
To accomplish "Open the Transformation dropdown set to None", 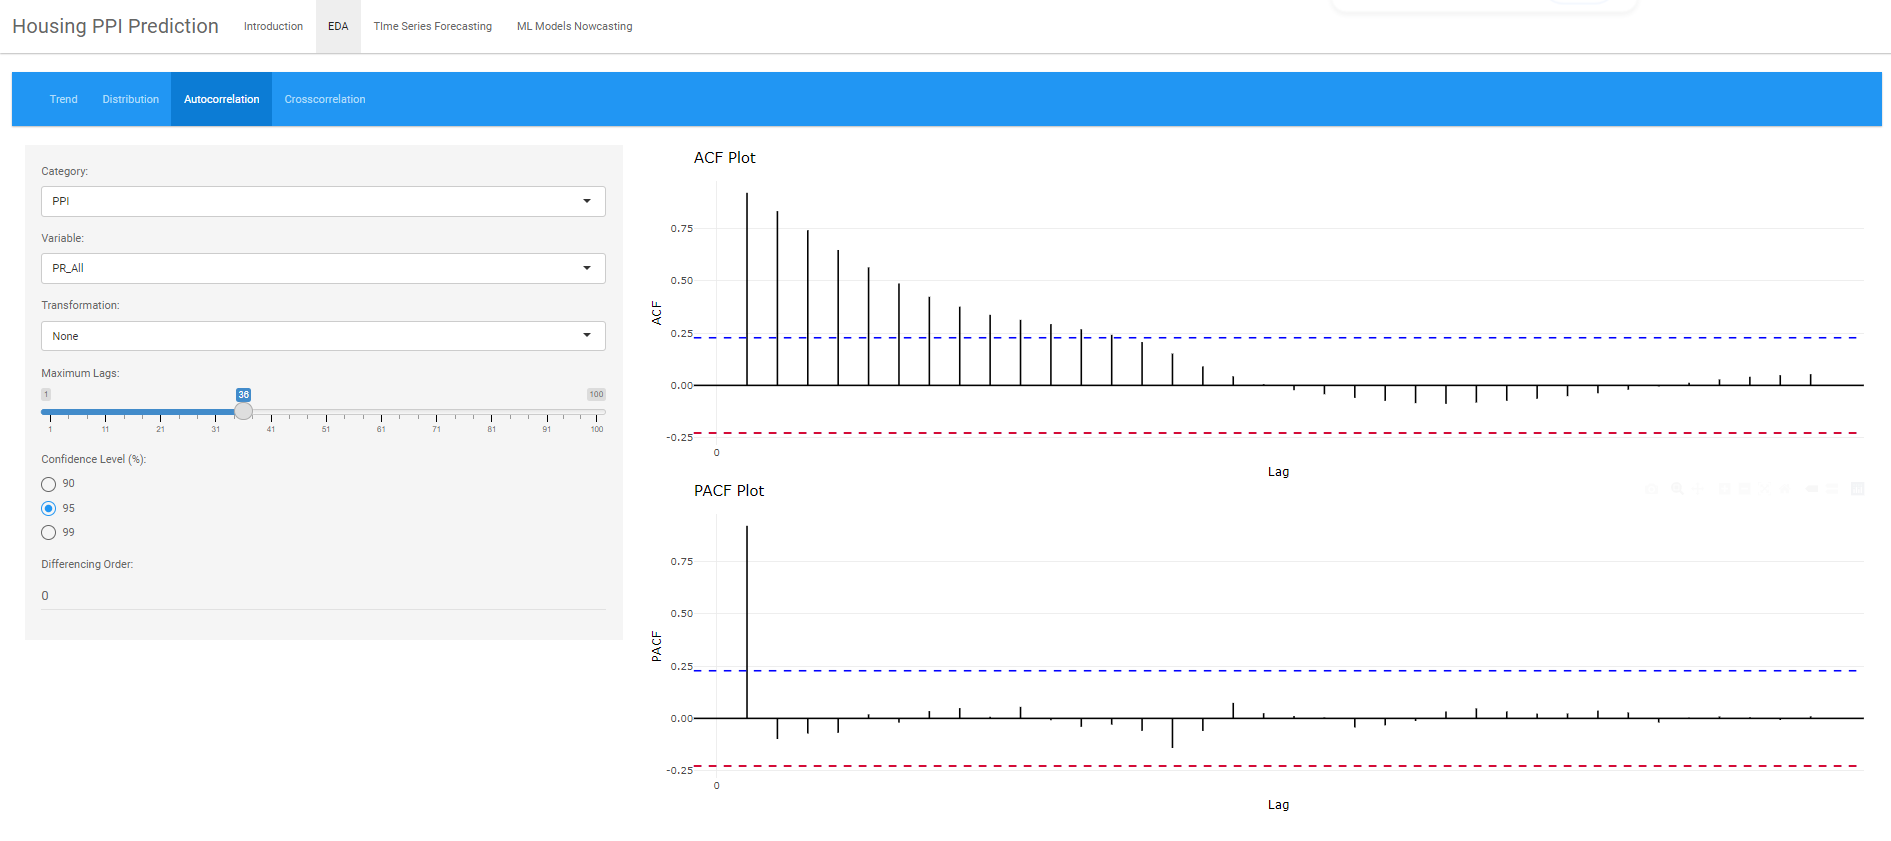I will 323,336.
